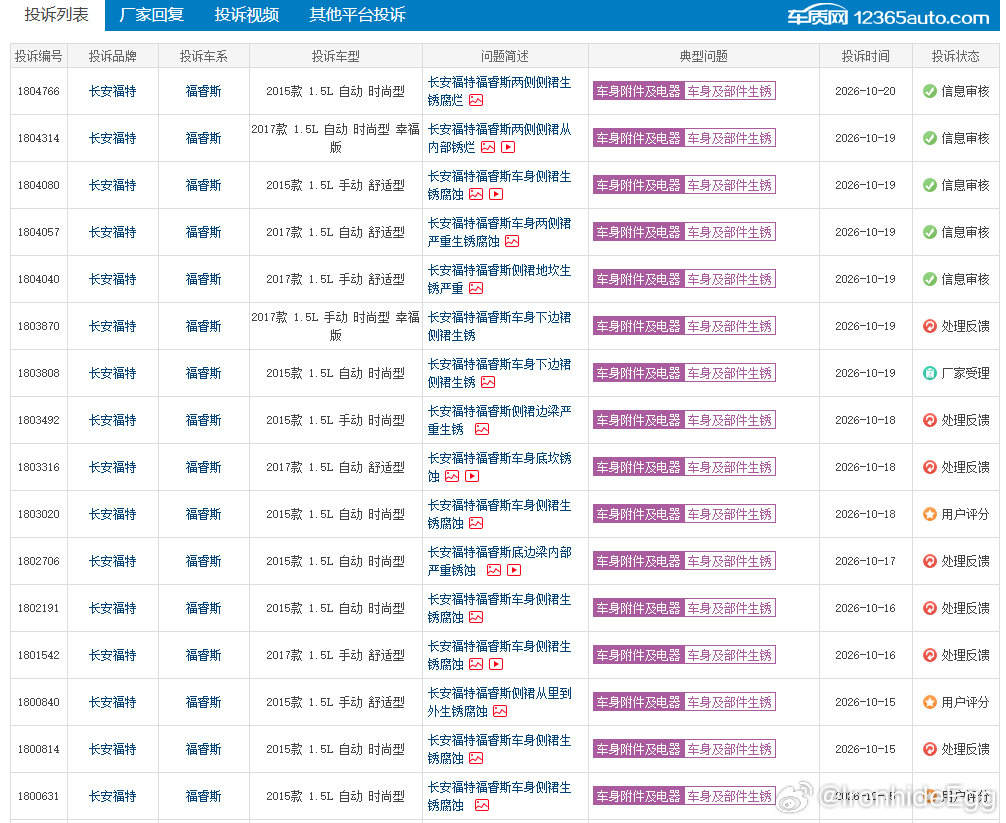
Task: Click the green 信息审核 status icon for 1804766
Action: coord(930,91)
